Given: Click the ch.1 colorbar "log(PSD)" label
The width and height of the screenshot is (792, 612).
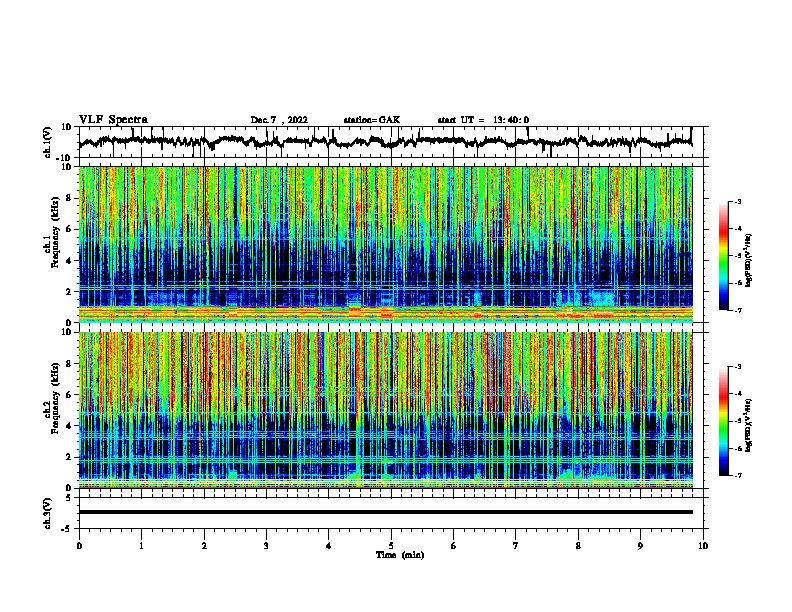Looking at the screenshot, I should 748,260.
